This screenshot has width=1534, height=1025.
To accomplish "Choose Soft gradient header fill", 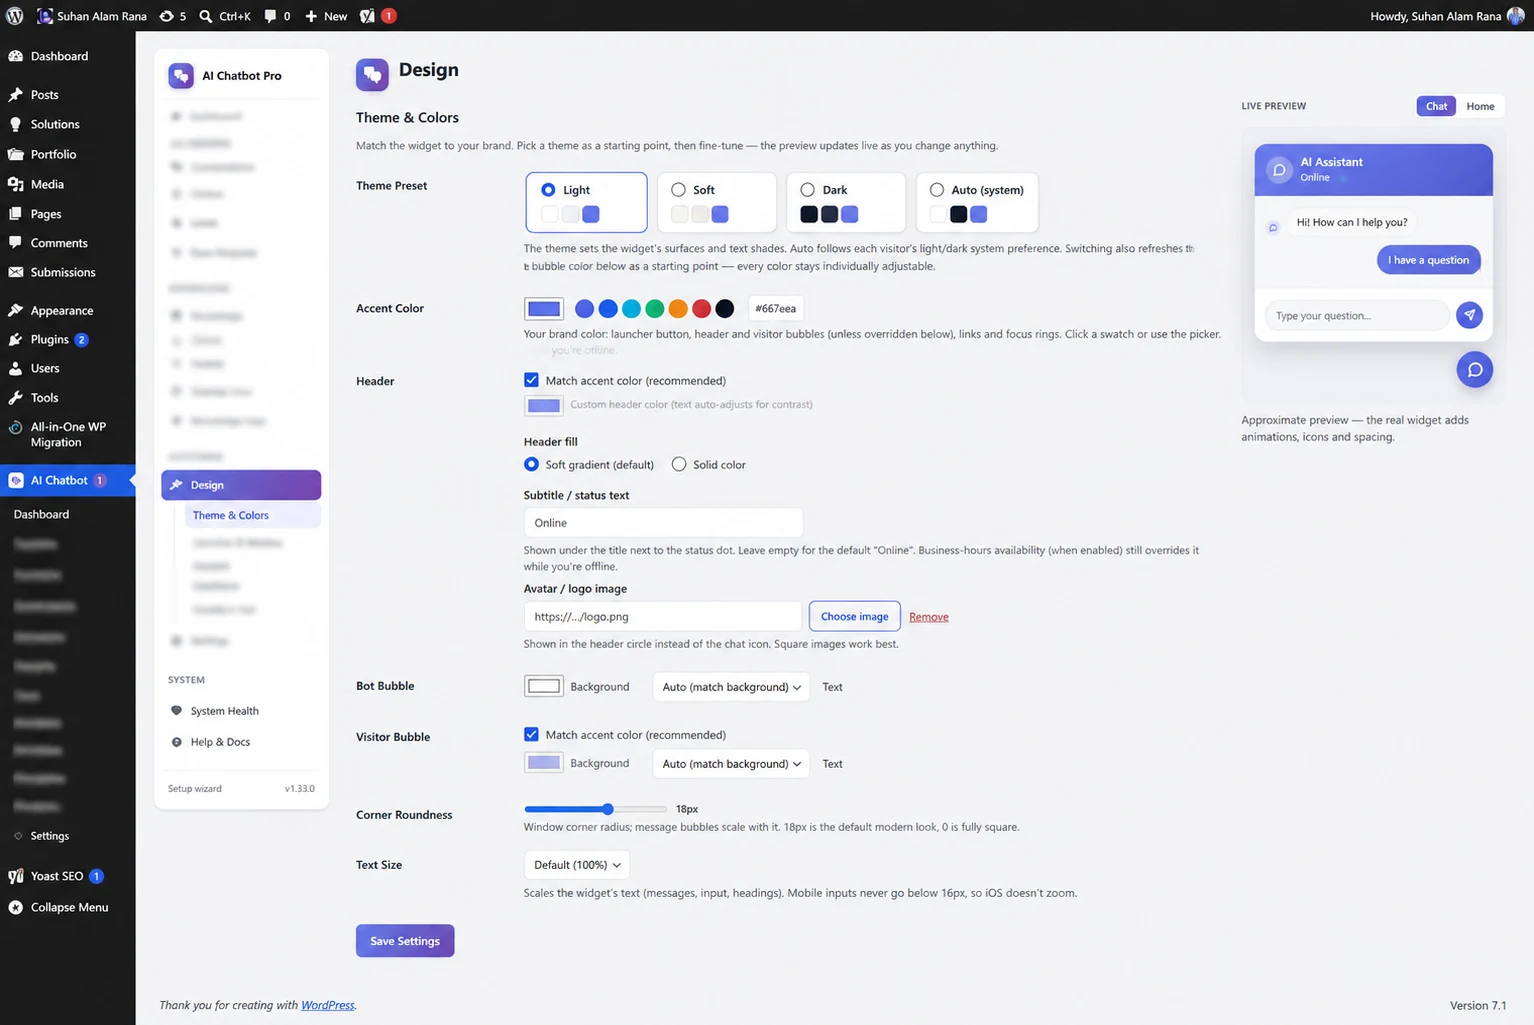I will 531,464.
